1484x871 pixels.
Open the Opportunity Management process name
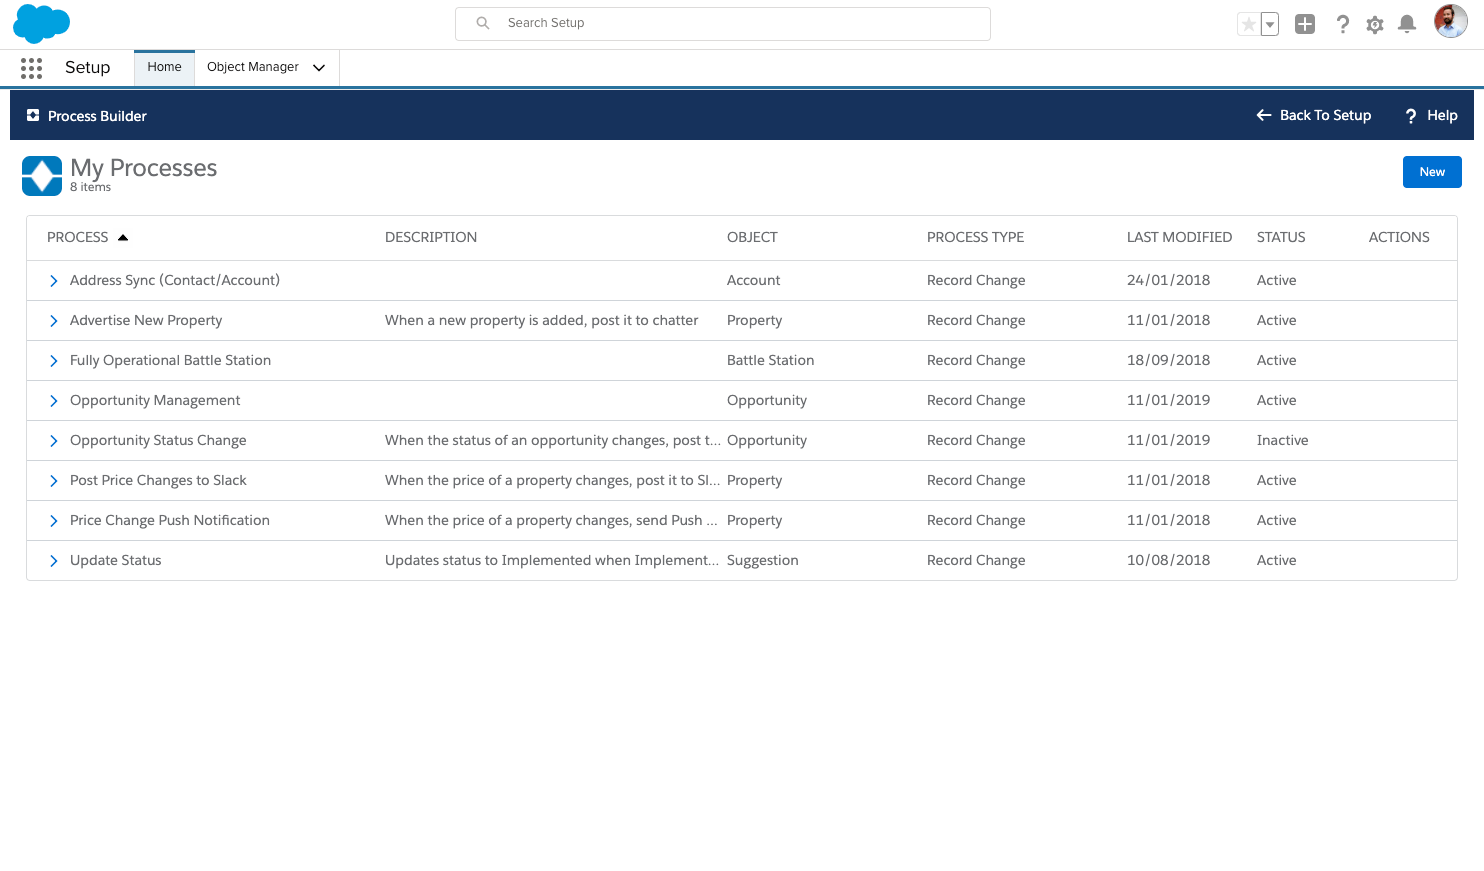point(155,400)
